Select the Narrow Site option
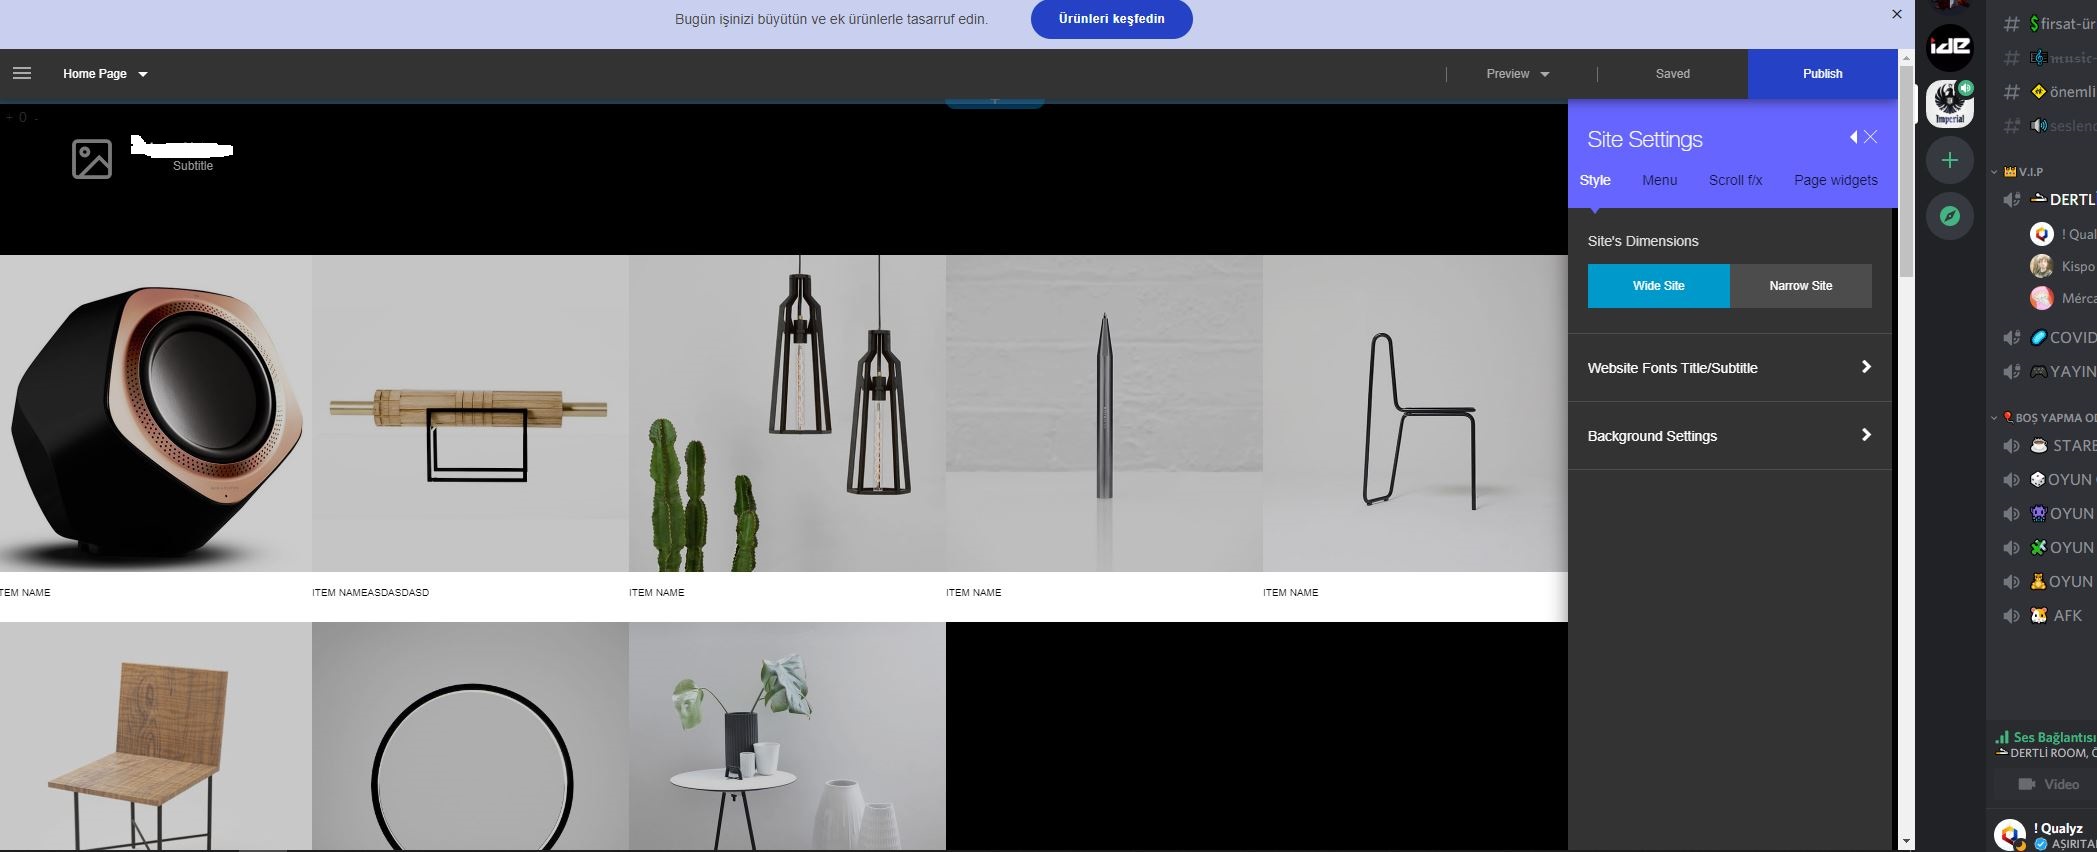Screen dimensions: 2097x852 coord(1801,286)
